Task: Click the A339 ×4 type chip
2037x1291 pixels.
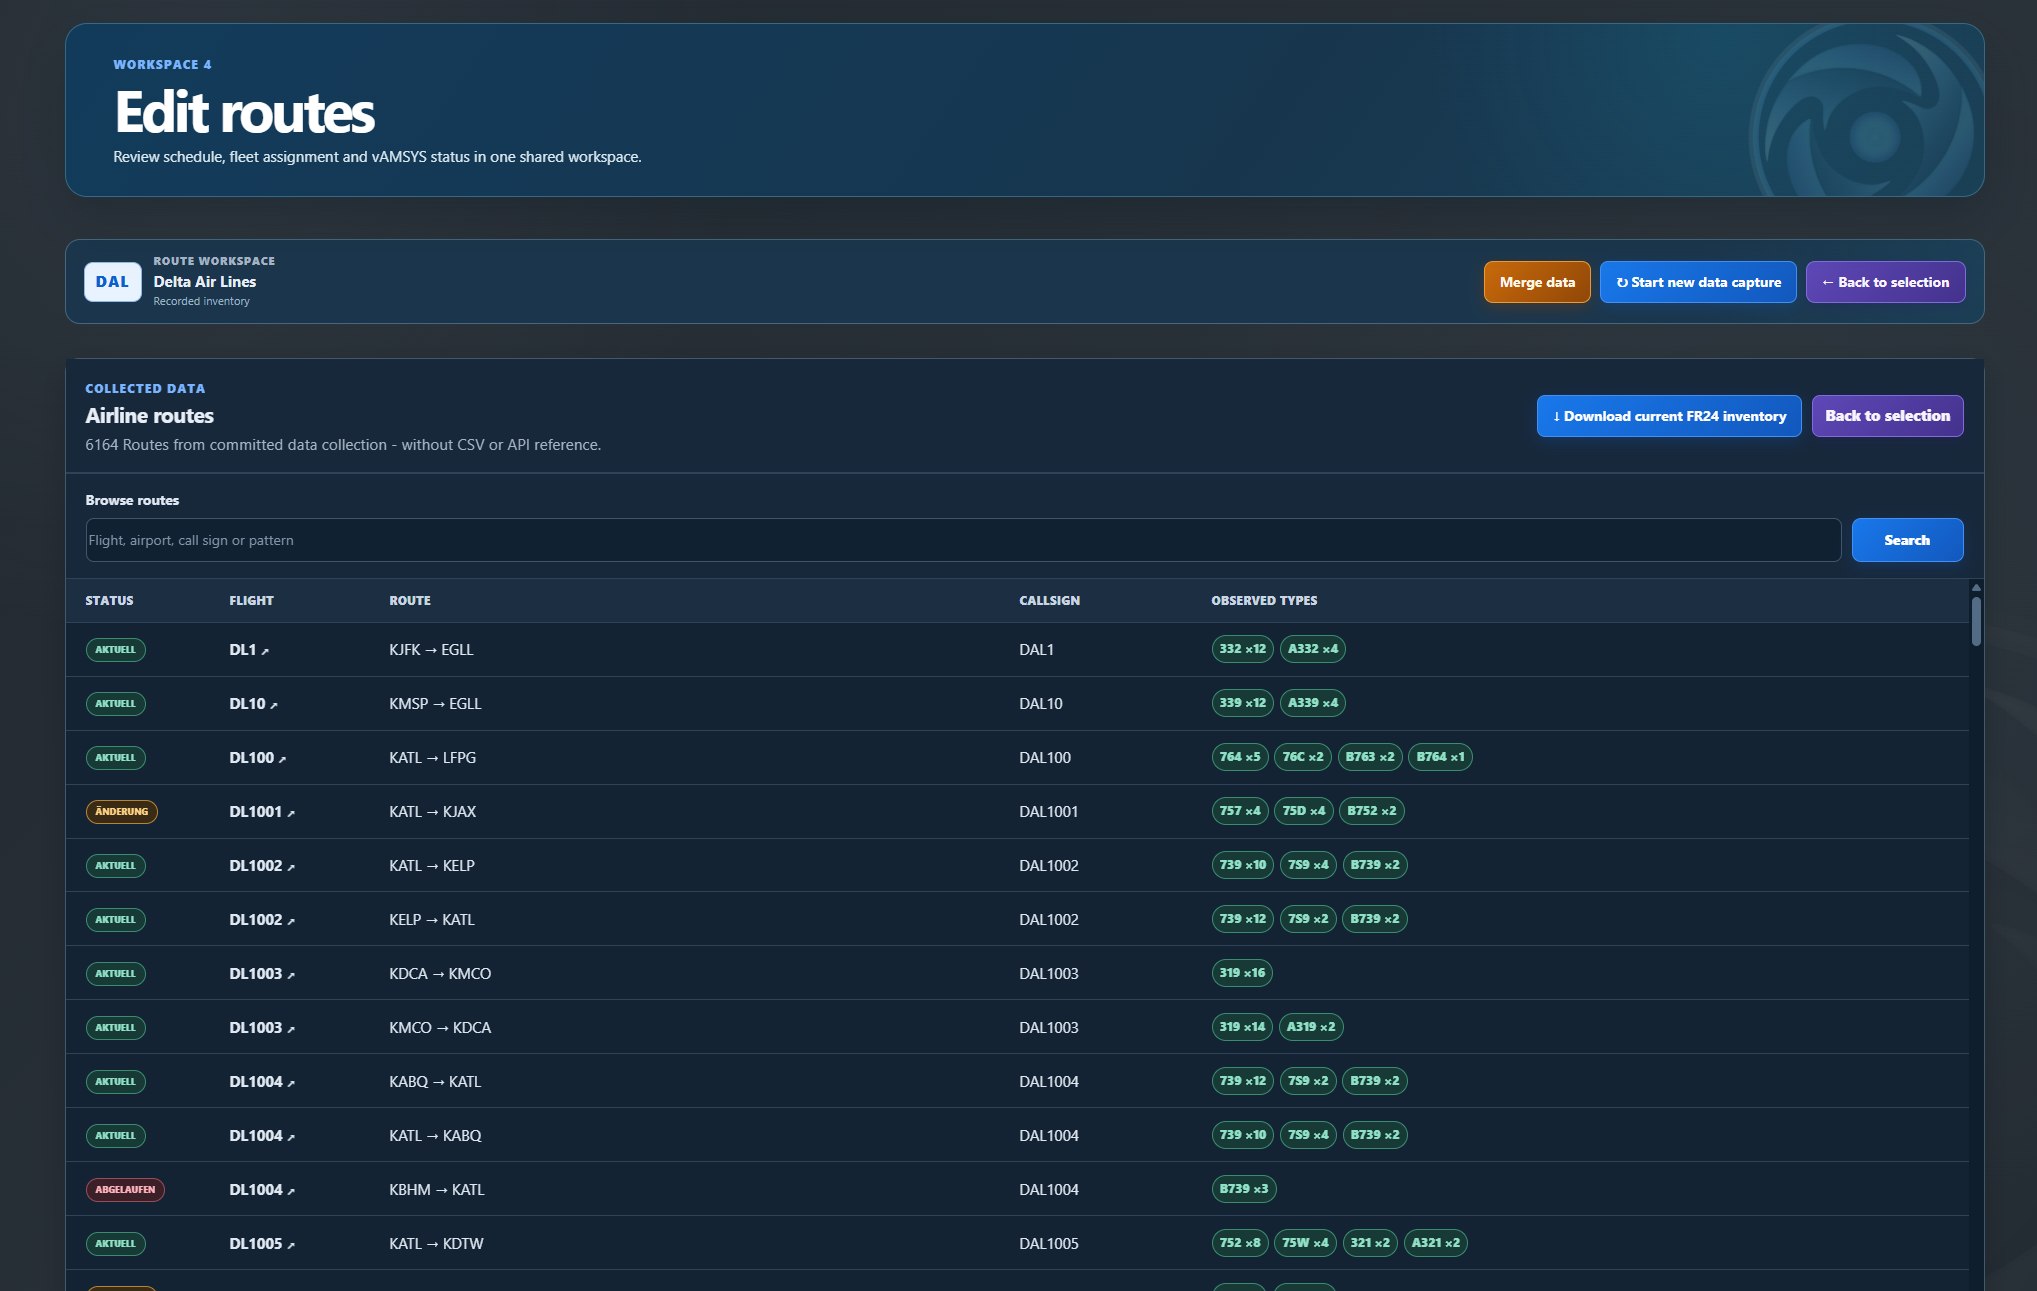Action: [x=1312, y=703]
